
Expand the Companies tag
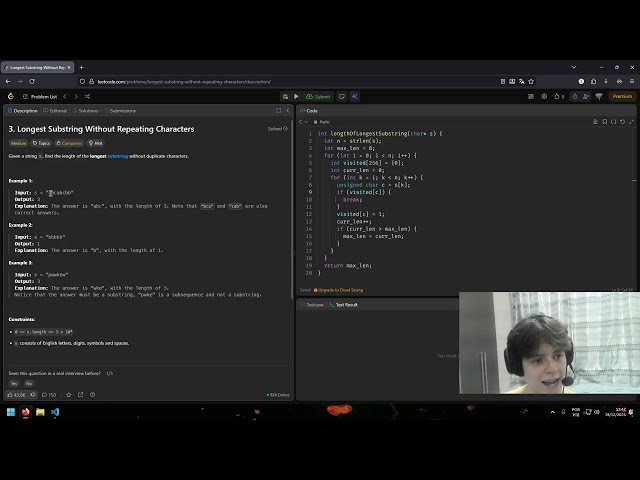coord(69,143)
